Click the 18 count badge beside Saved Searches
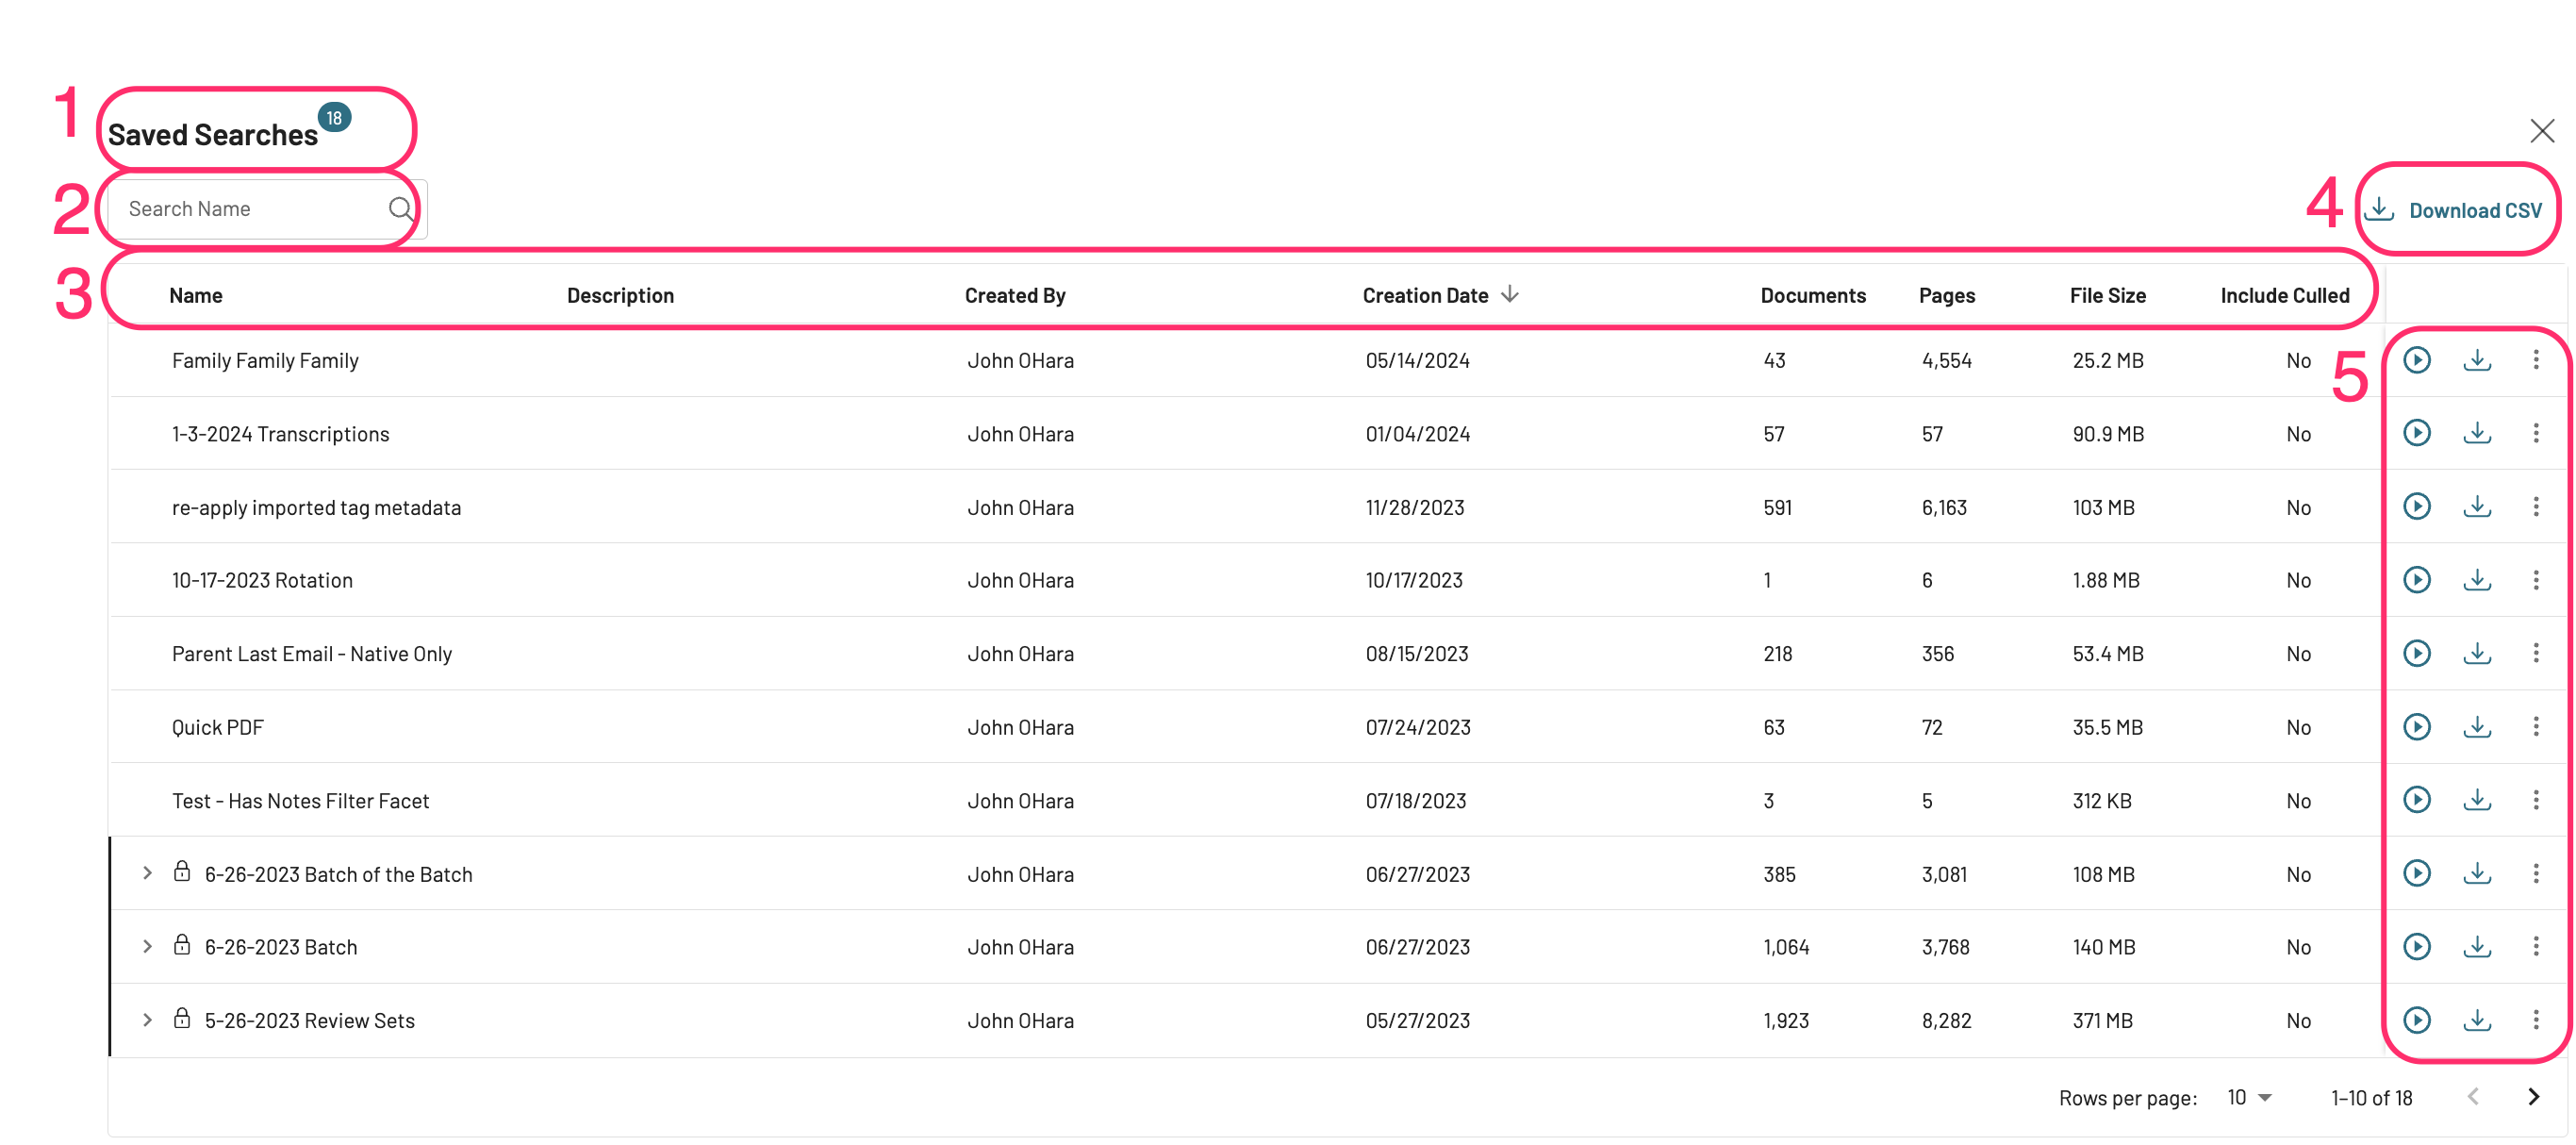2576x1145 pixels. 334,118
